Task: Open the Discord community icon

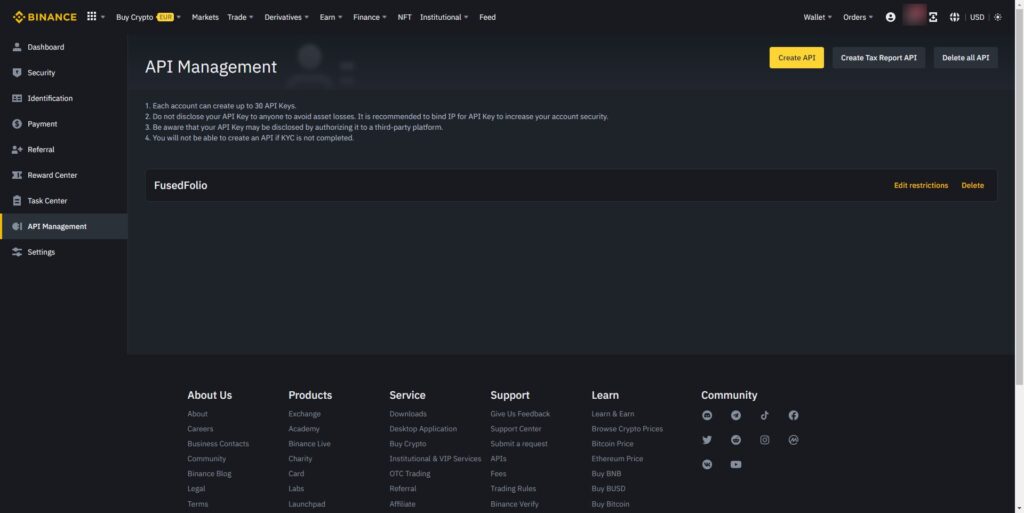Action: [707, 415]
